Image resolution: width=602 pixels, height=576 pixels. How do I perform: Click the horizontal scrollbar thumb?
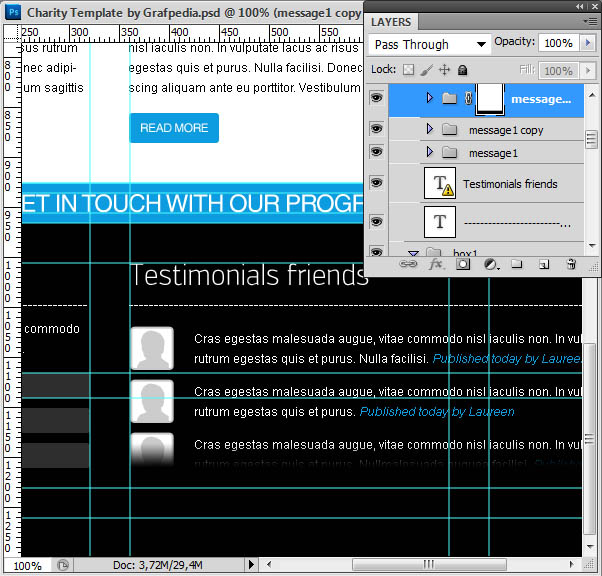coord(429,564)
